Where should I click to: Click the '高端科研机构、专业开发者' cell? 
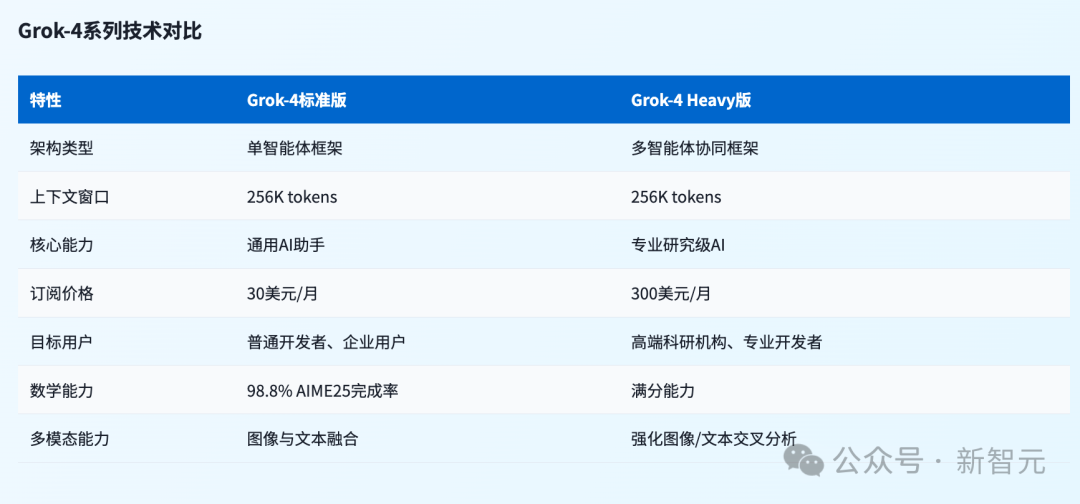click(726, 342)
